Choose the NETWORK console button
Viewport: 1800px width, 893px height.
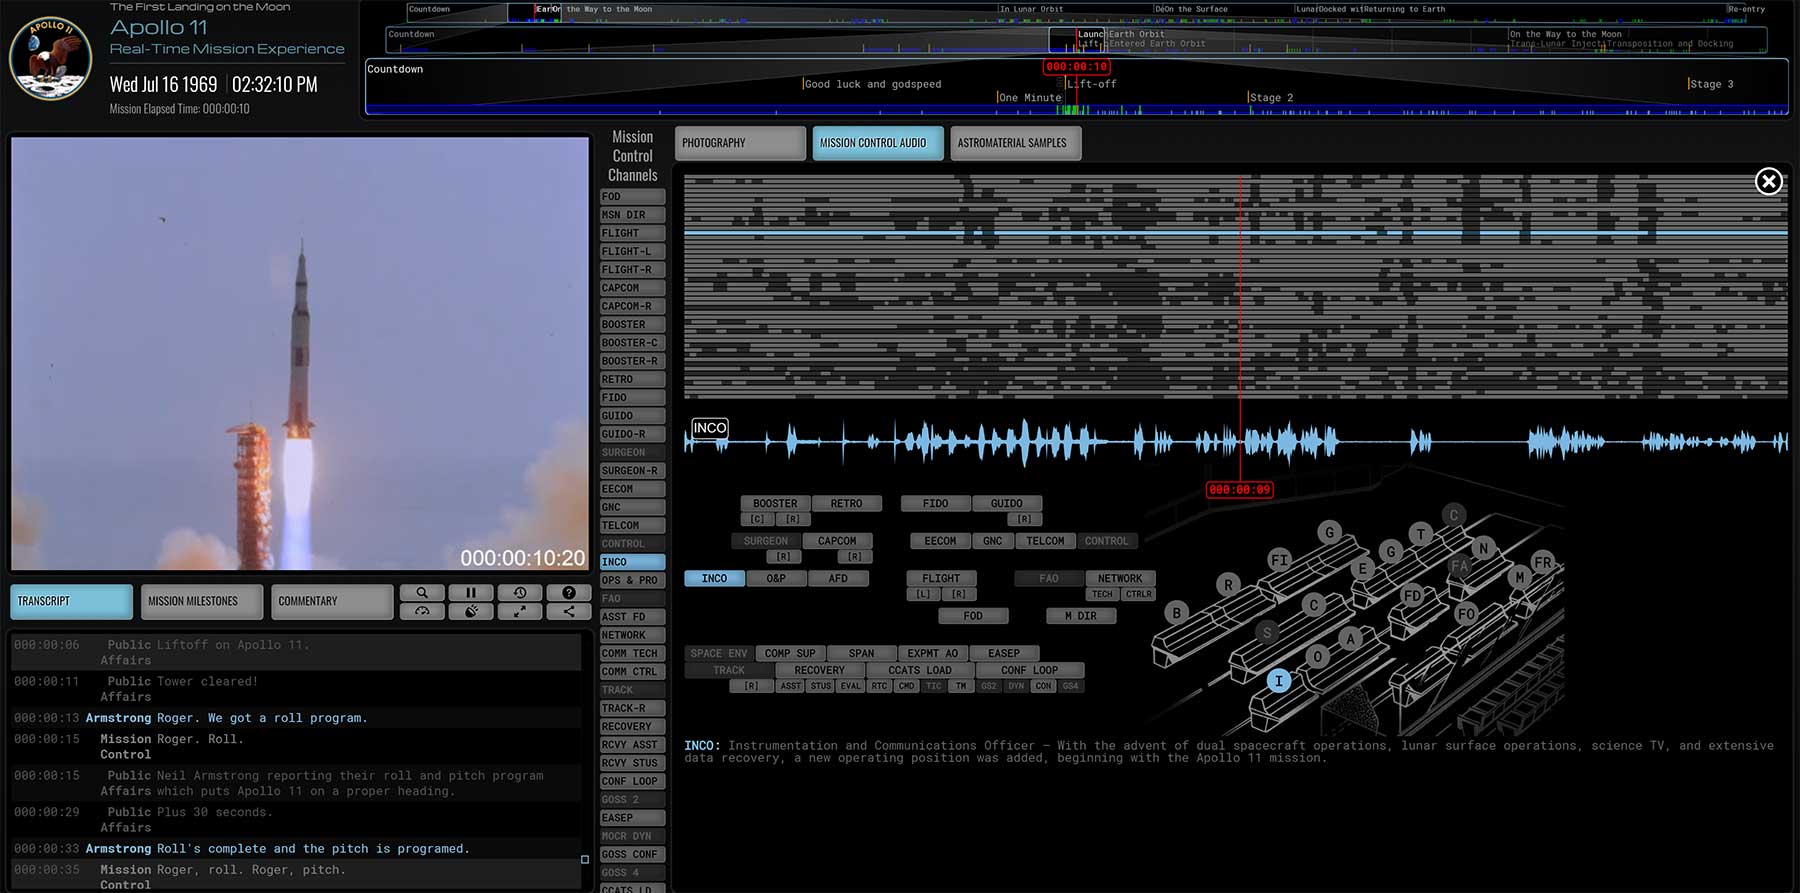coord(1119,578)
